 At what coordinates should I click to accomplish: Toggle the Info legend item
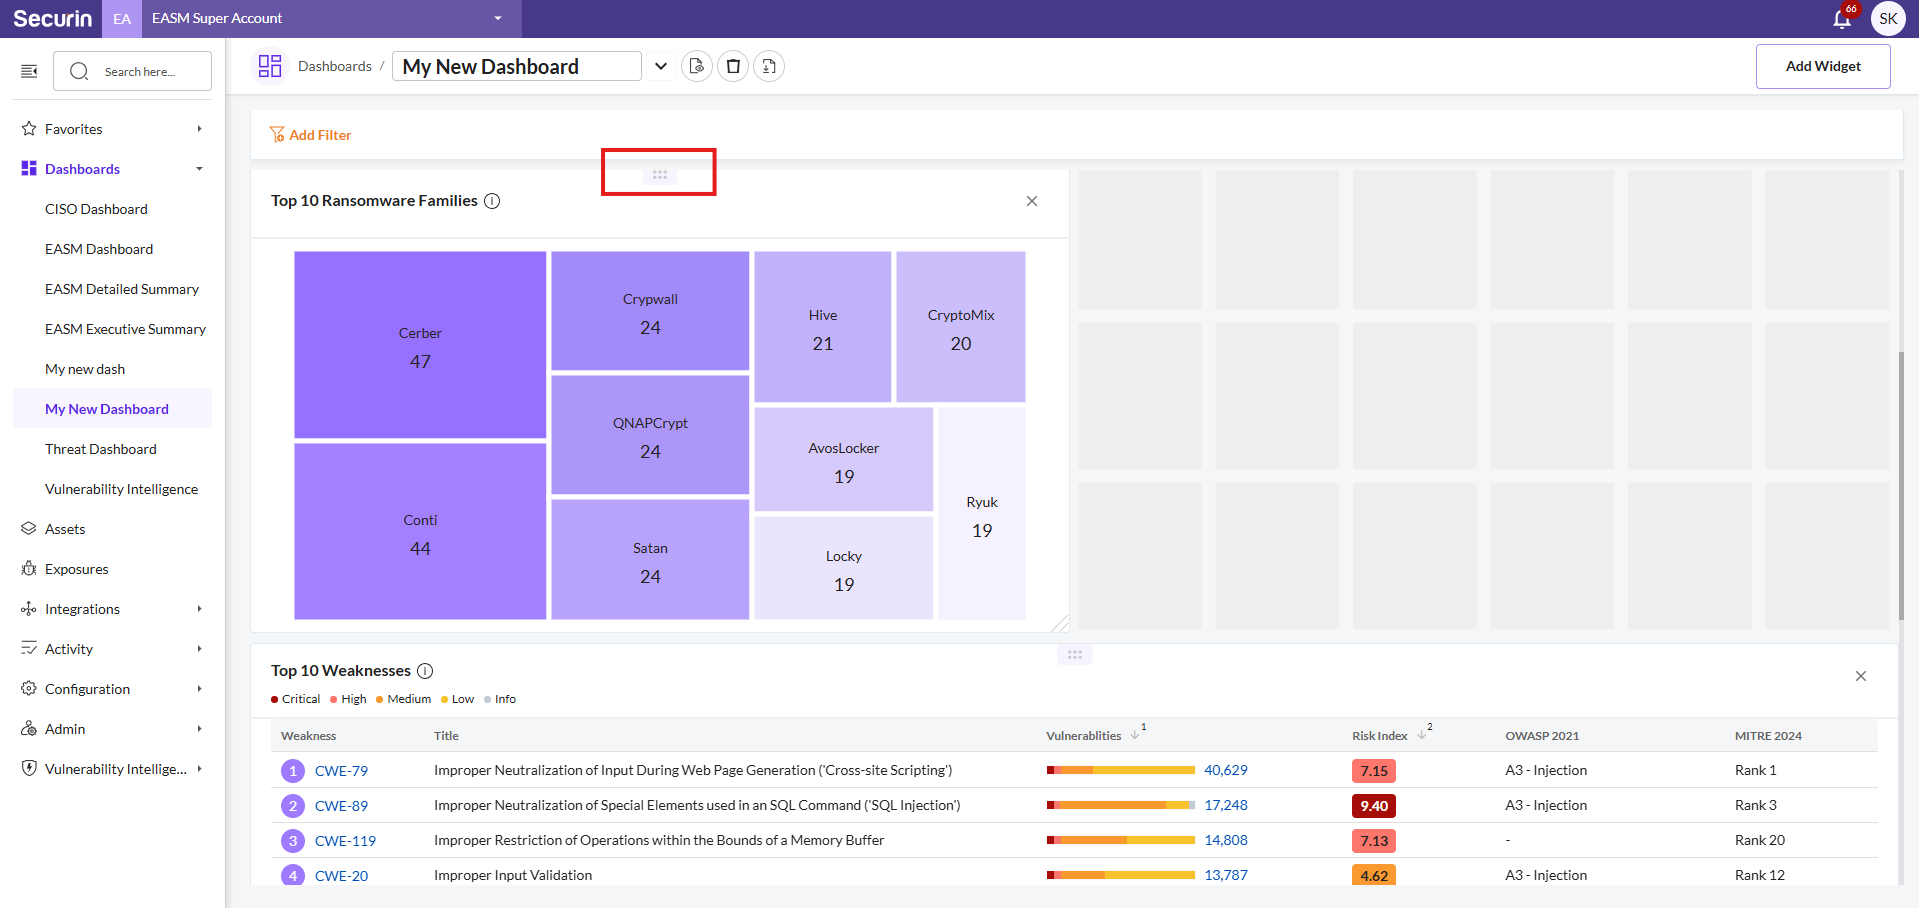tap(500, 699)
